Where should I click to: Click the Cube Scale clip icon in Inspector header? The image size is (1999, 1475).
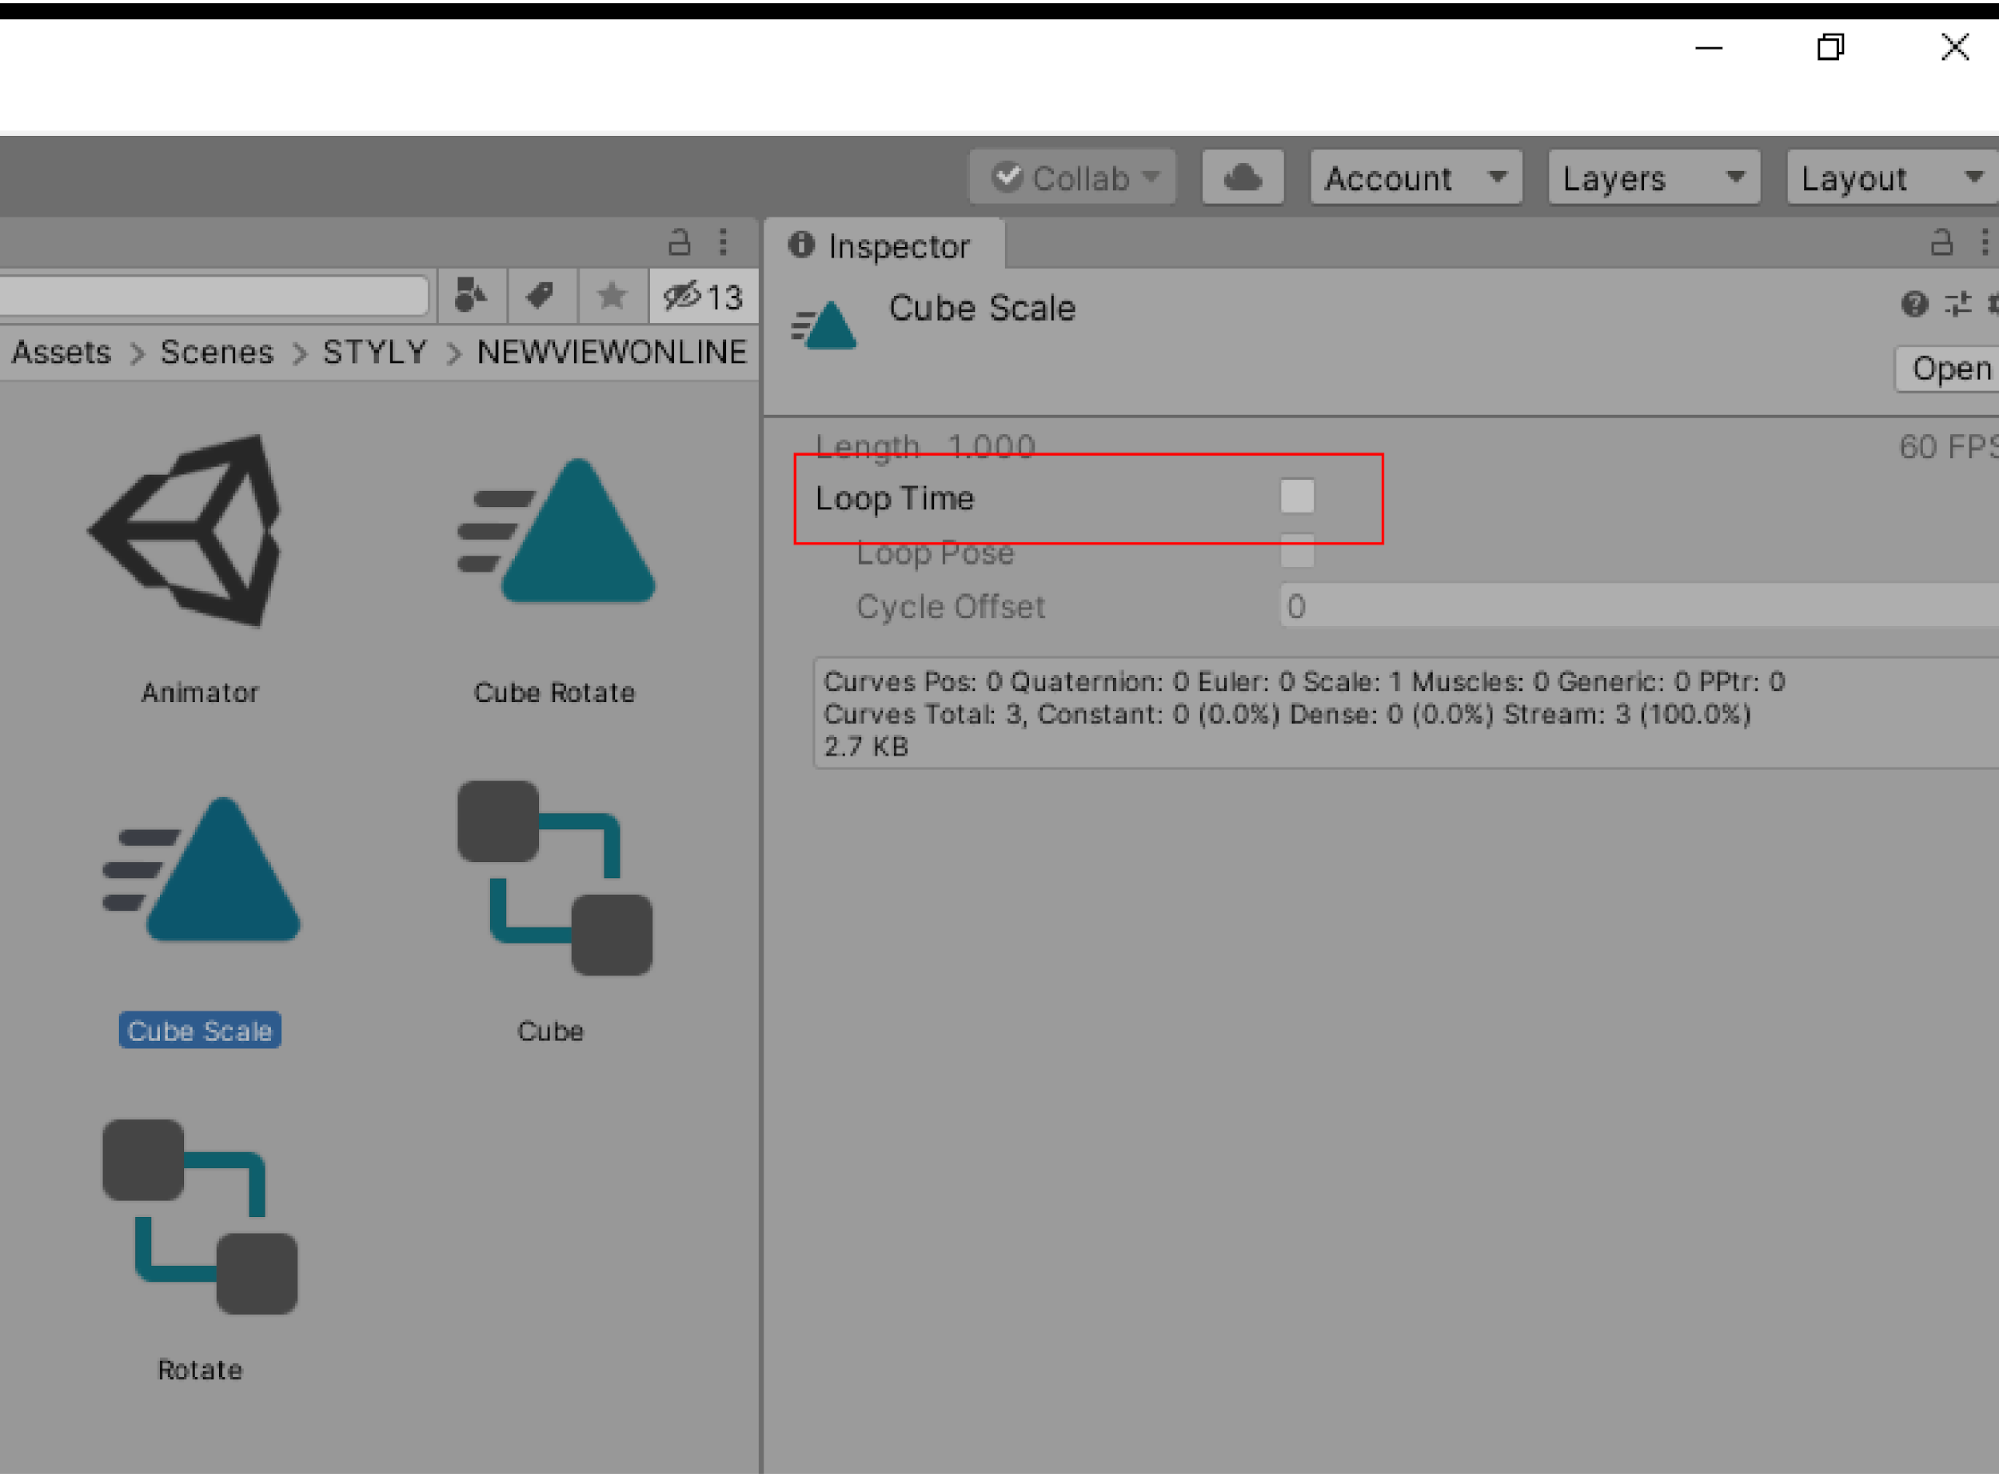click(824, 325)
